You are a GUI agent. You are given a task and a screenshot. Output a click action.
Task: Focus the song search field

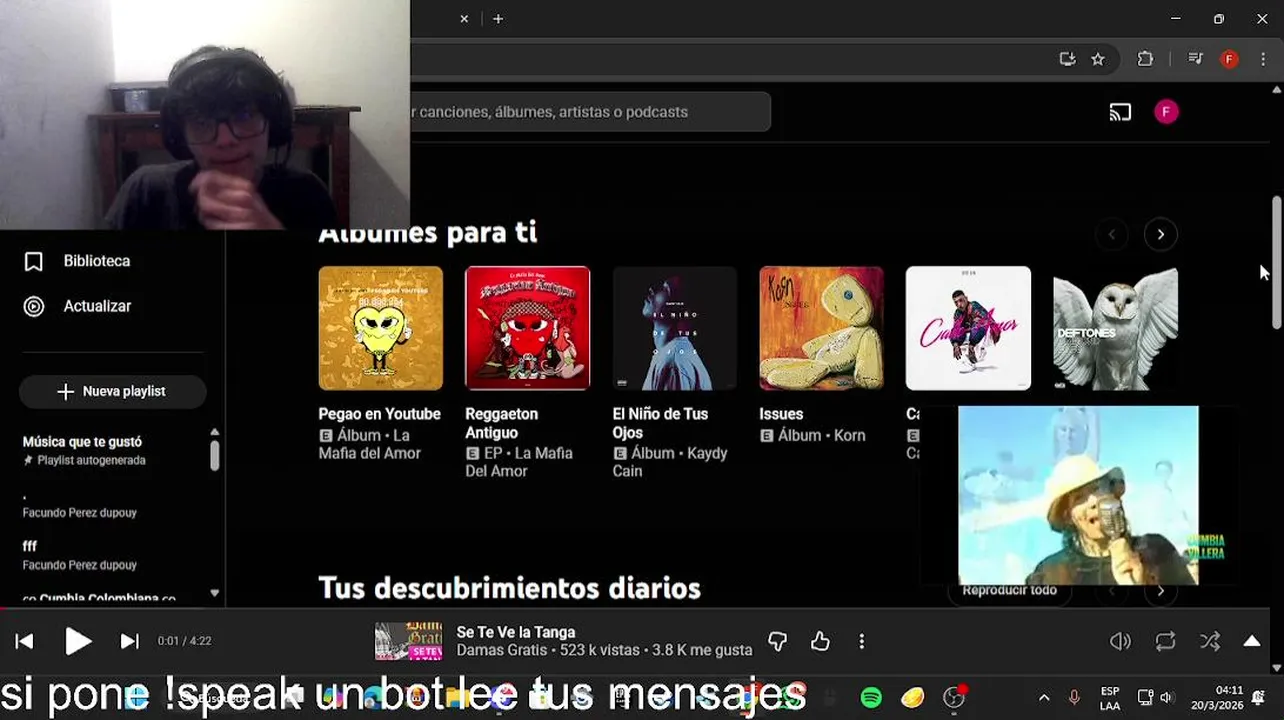tap(590, 112)
